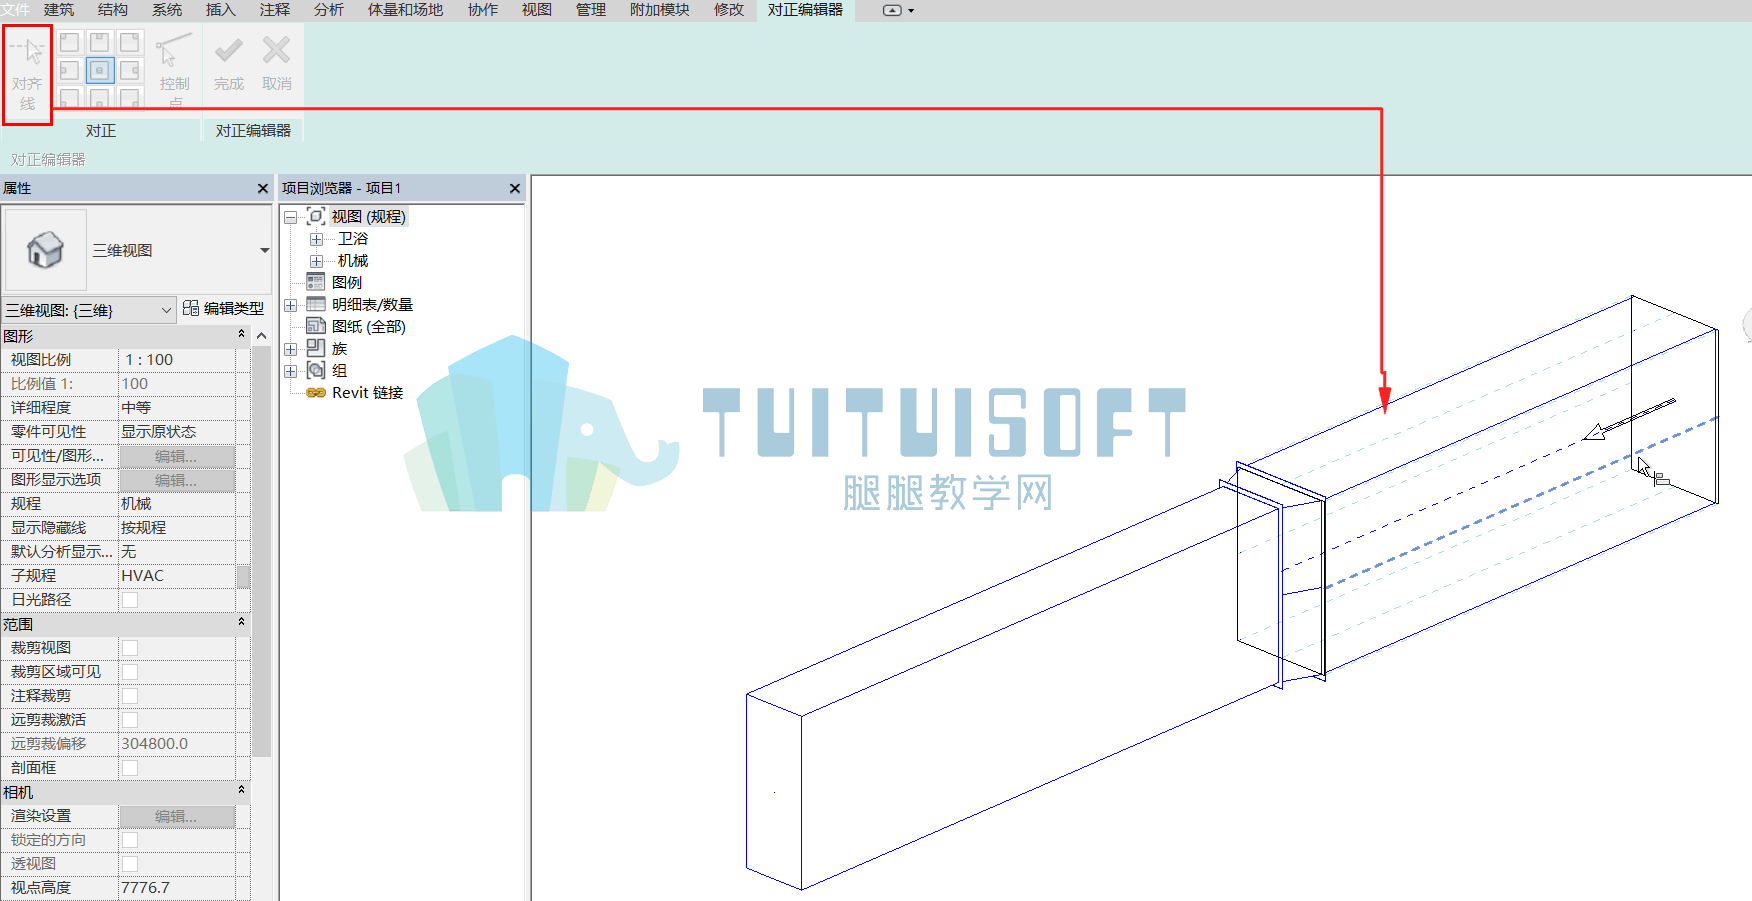The width and height of the screenshot is (1752, 901).
Task: Click the 视图比例 1:100 field
Action: [177, 360]
